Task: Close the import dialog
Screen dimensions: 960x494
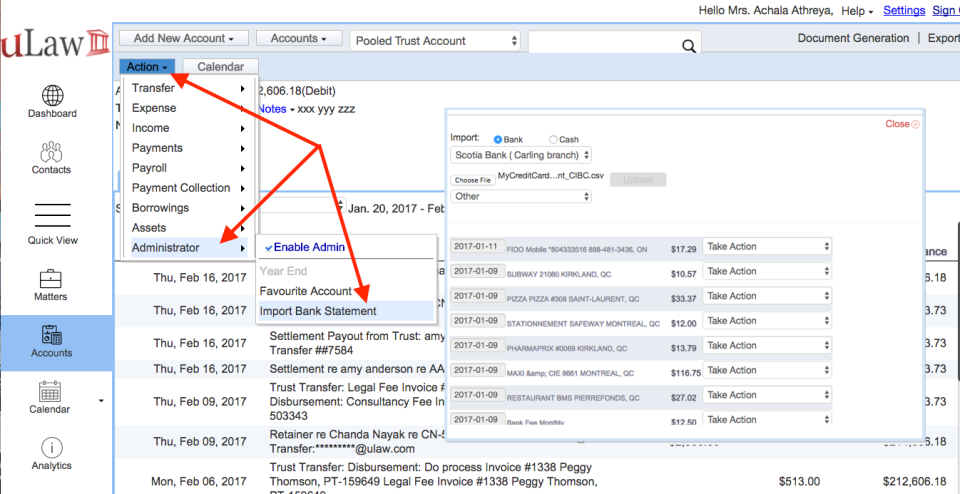Action: point(902,124)
